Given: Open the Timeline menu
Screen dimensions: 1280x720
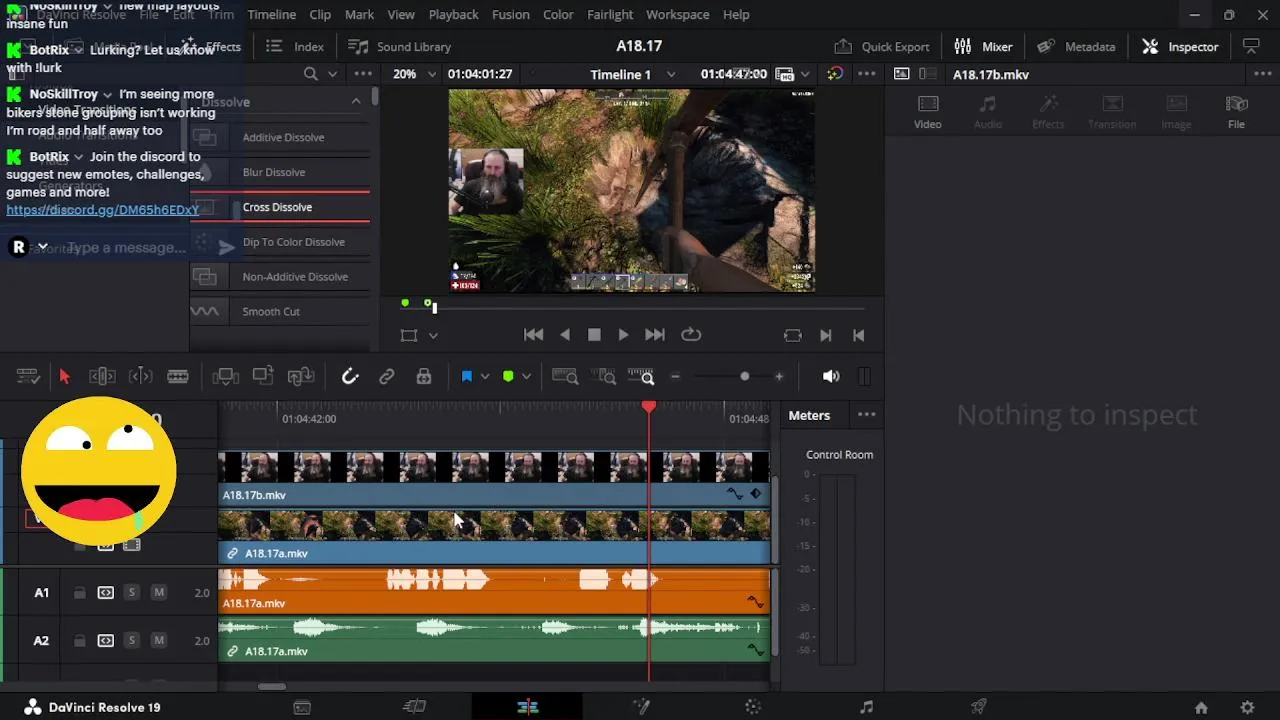Looking at the screenshot, I should 271,14.
